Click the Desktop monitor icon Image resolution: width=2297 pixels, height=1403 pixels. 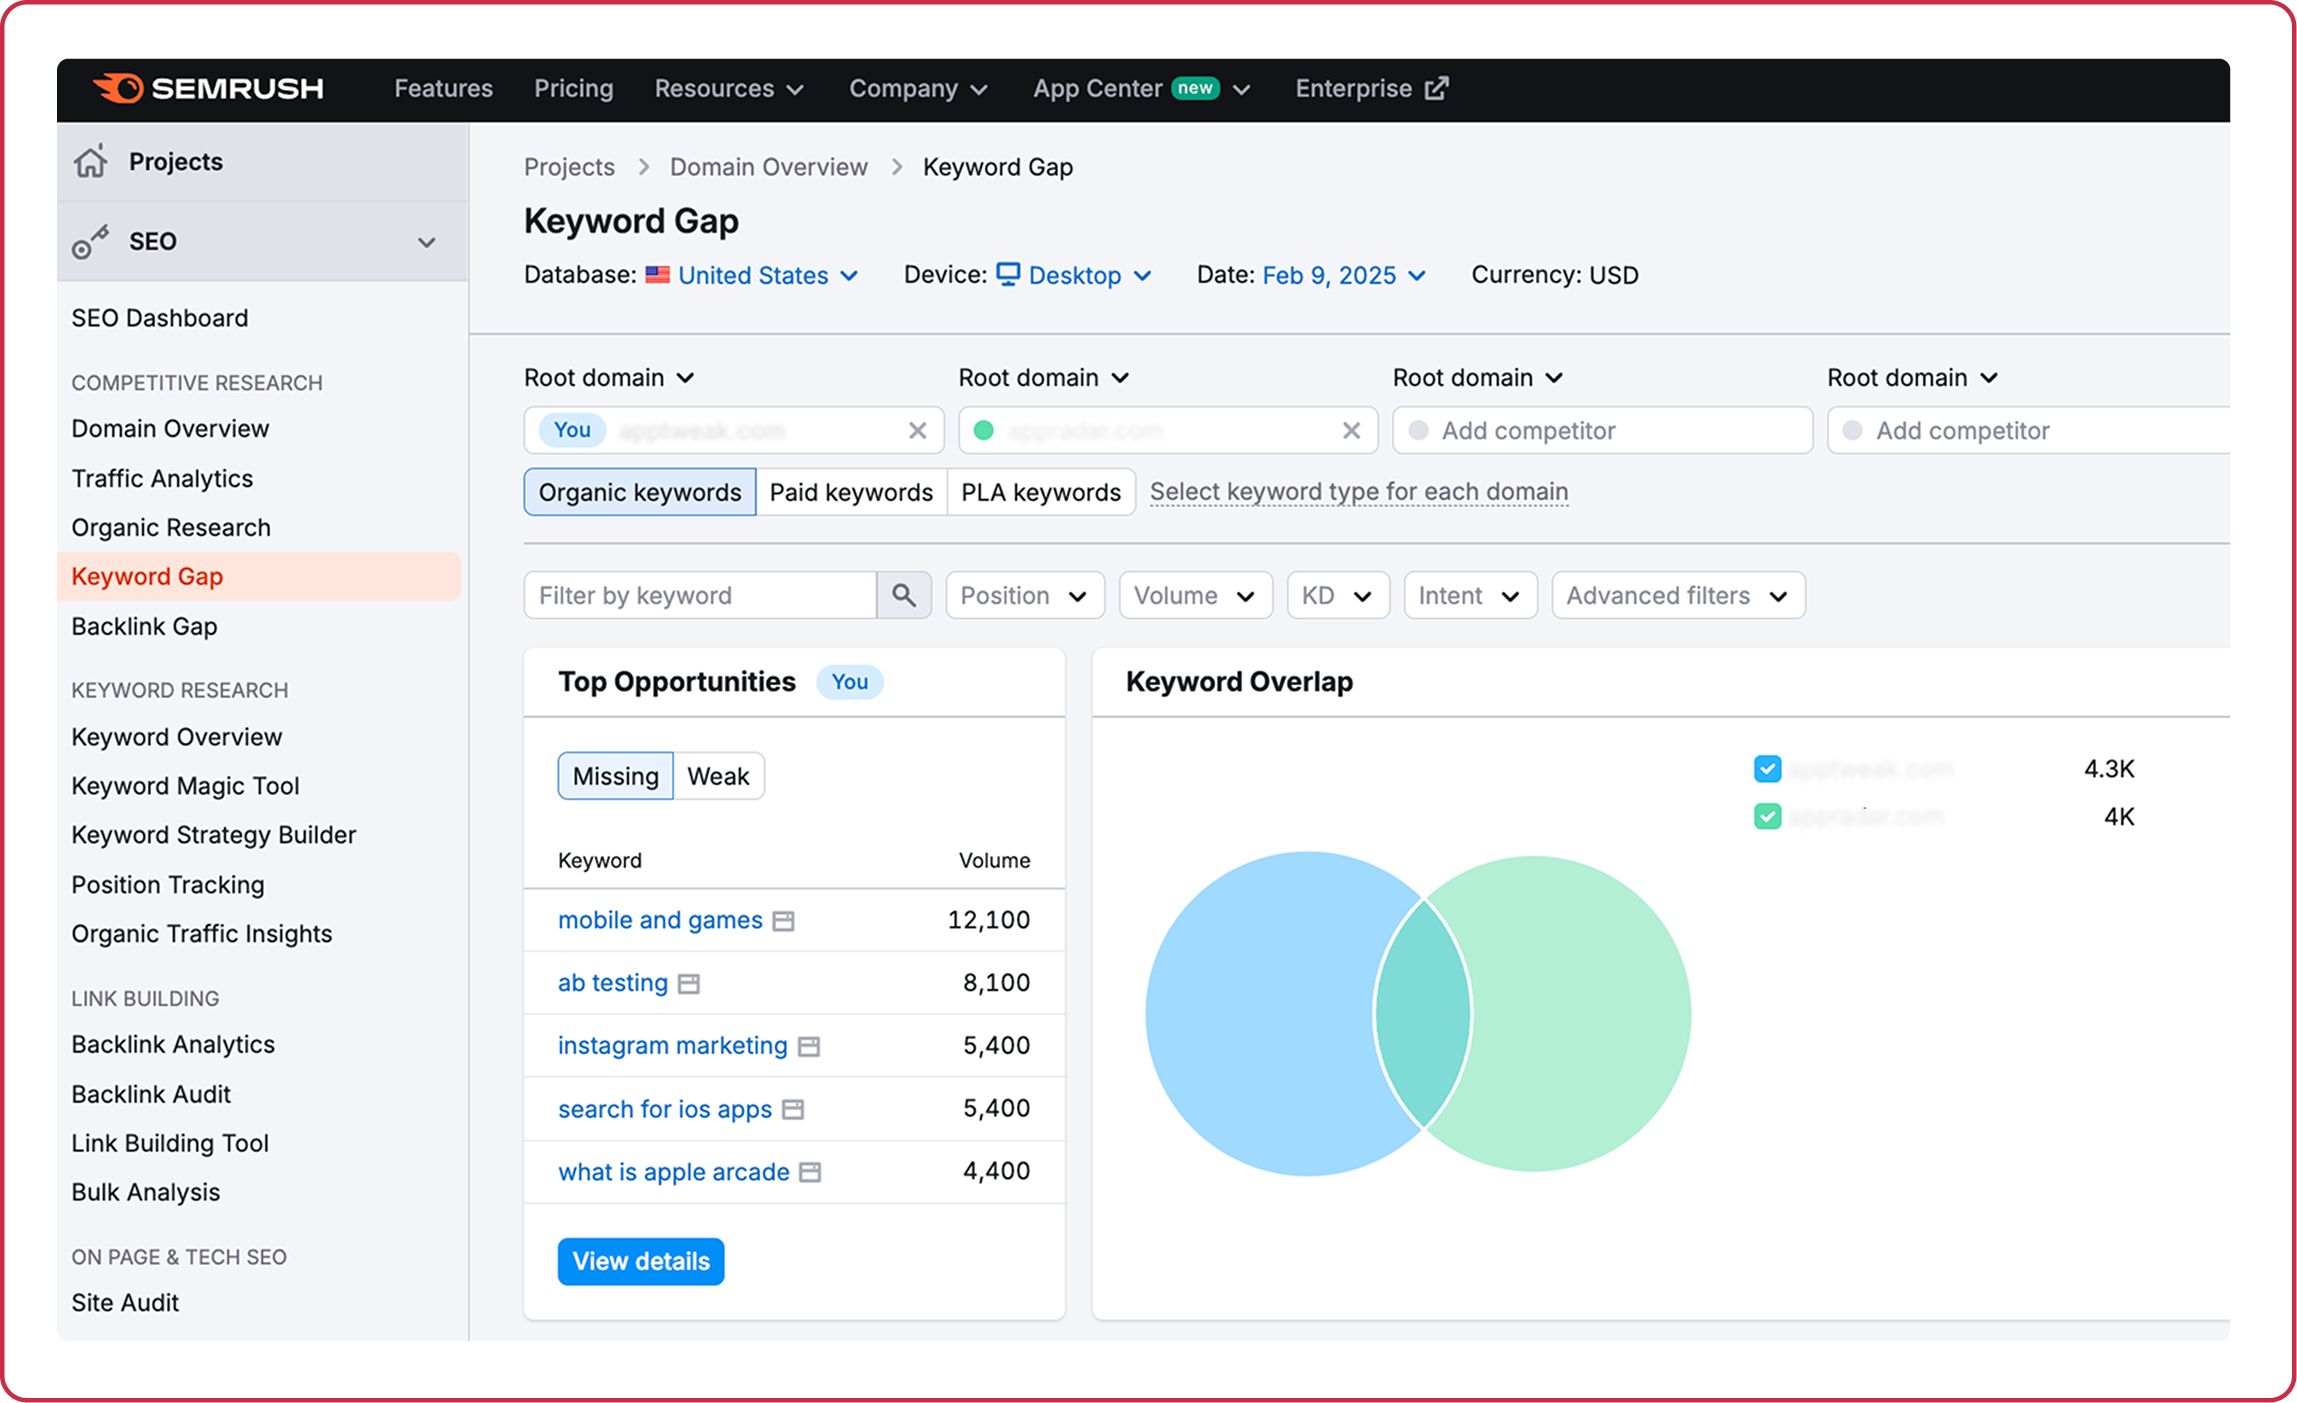tap(1008, 274)
